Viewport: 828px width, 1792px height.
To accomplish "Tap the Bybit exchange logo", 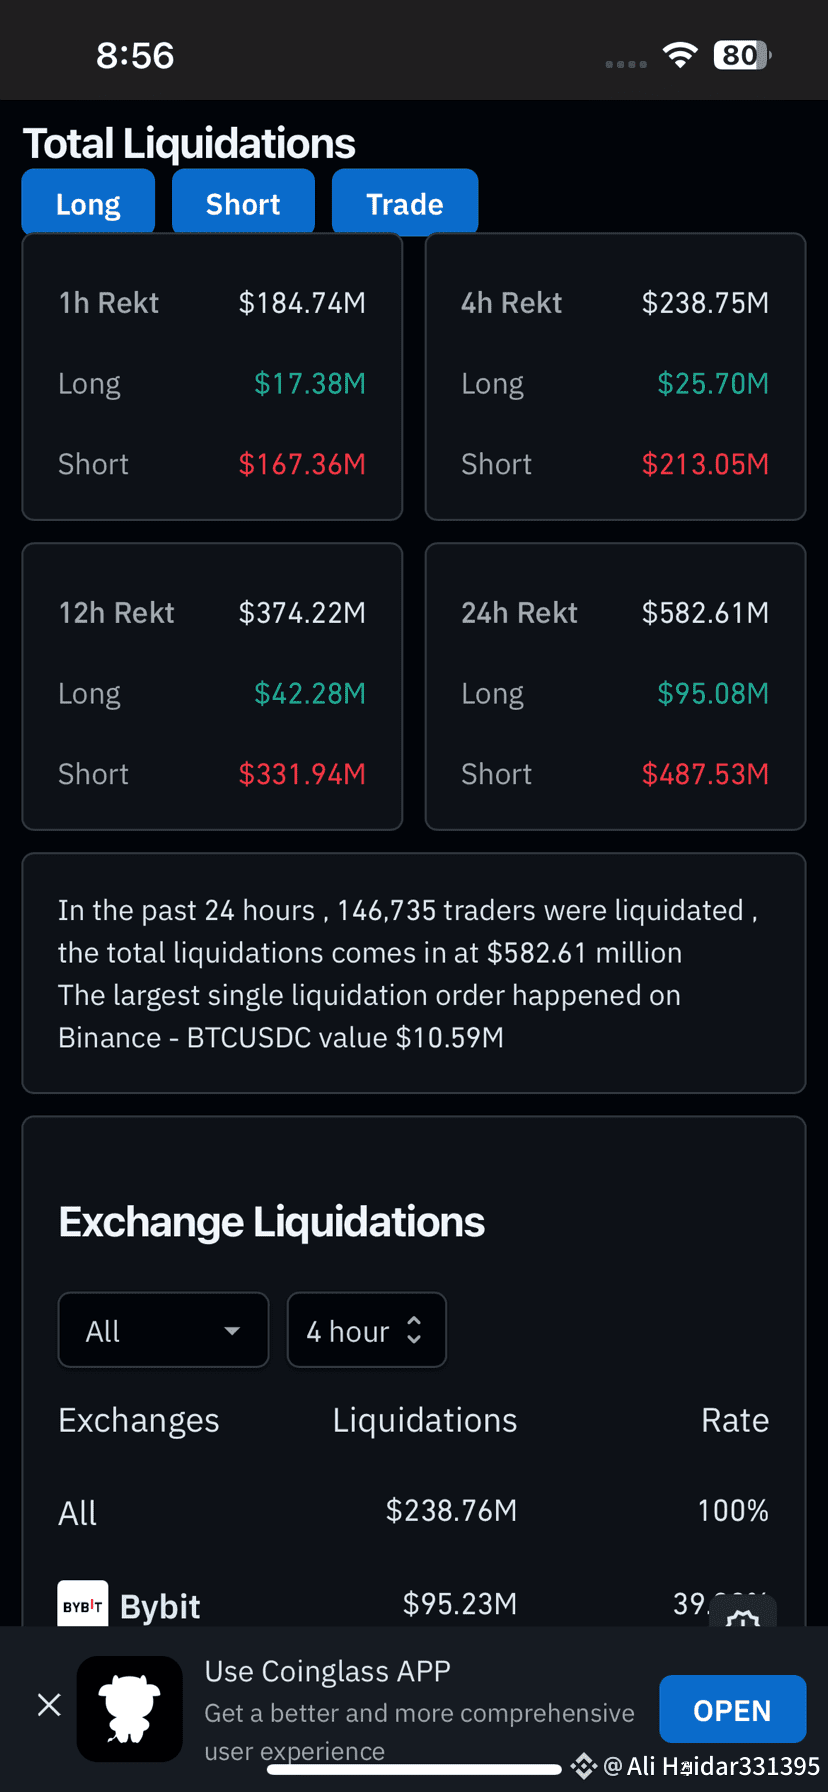I will [x=83, y=1604].
